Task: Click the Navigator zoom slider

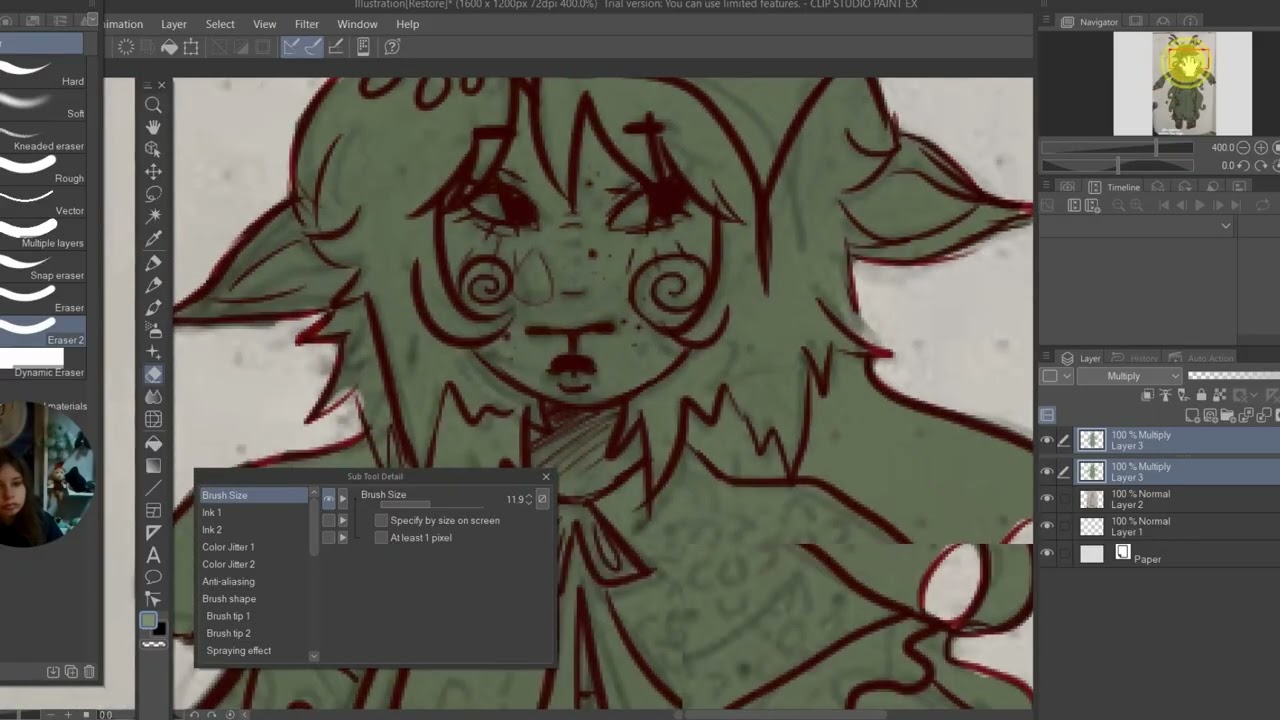Action: point(1118,148)
